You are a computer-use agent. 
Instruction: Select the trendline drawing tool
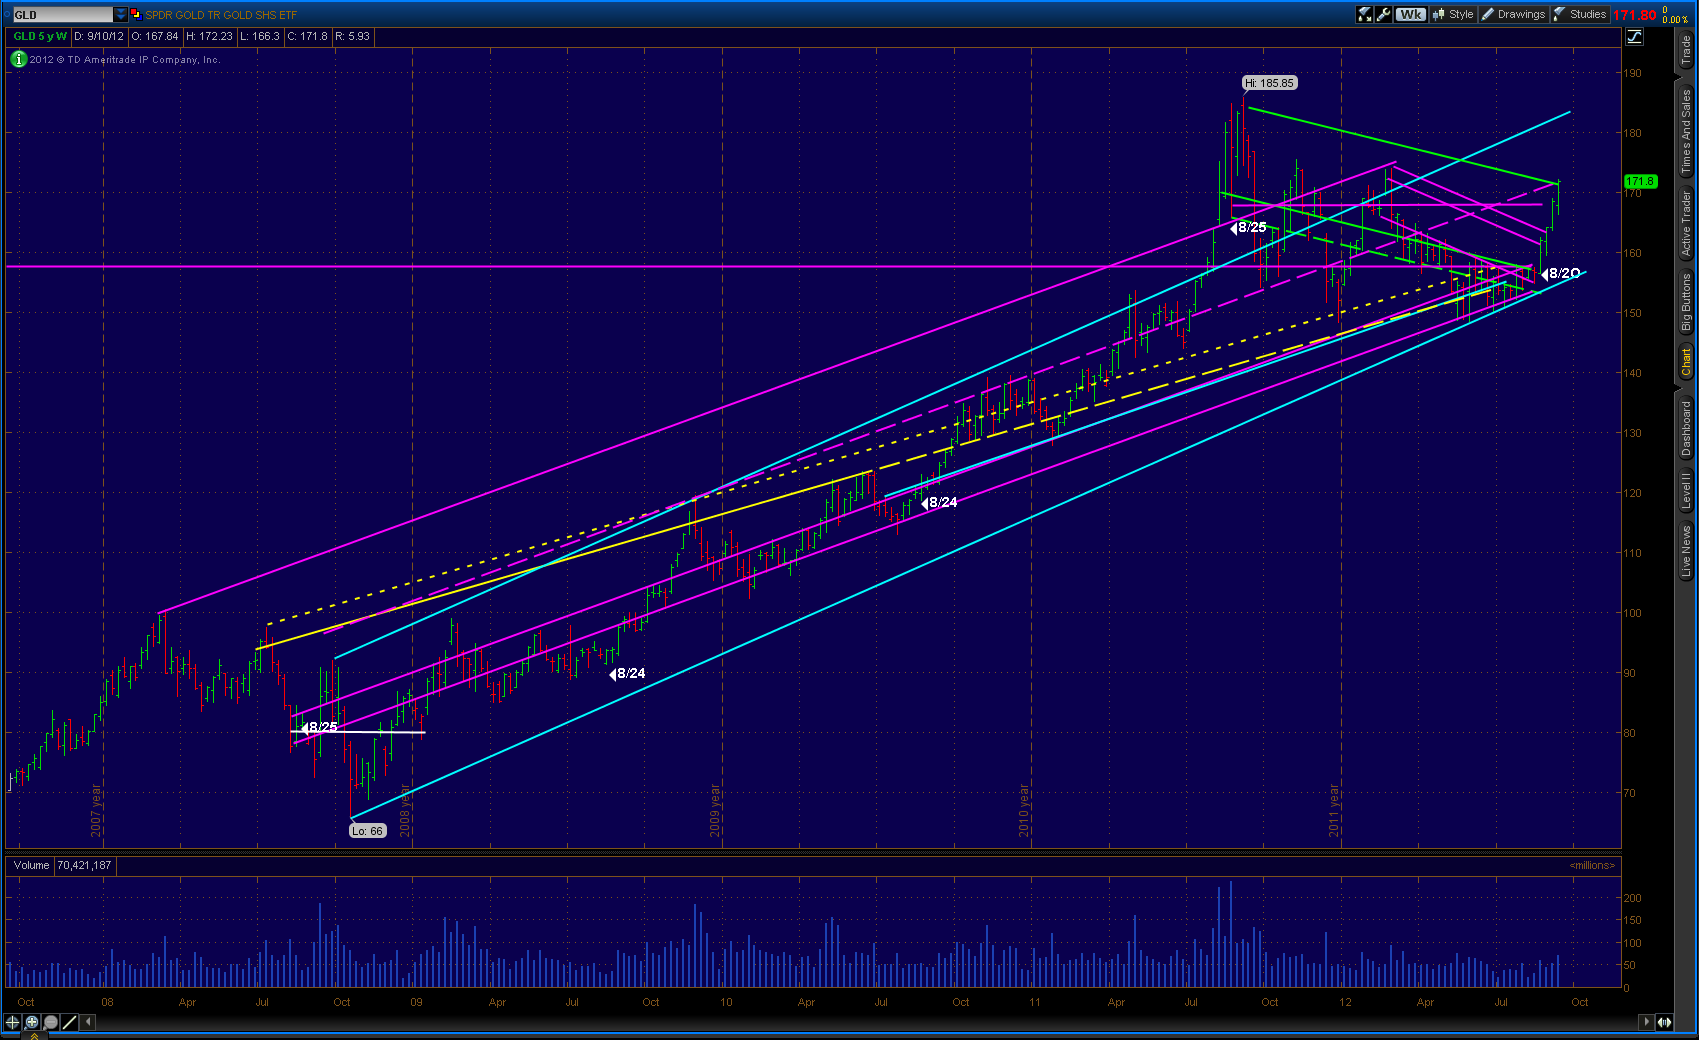pos(70,1022)
